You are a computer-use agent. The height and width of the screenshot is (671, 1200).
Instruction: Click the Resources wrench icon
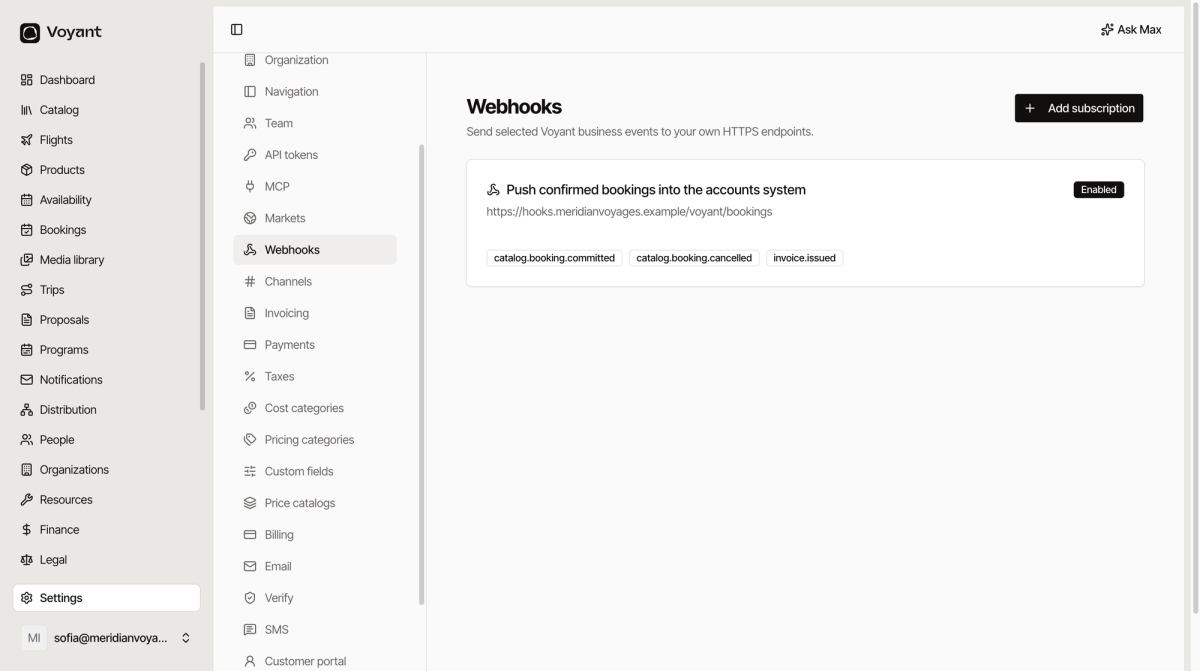[x=27, y=500]
